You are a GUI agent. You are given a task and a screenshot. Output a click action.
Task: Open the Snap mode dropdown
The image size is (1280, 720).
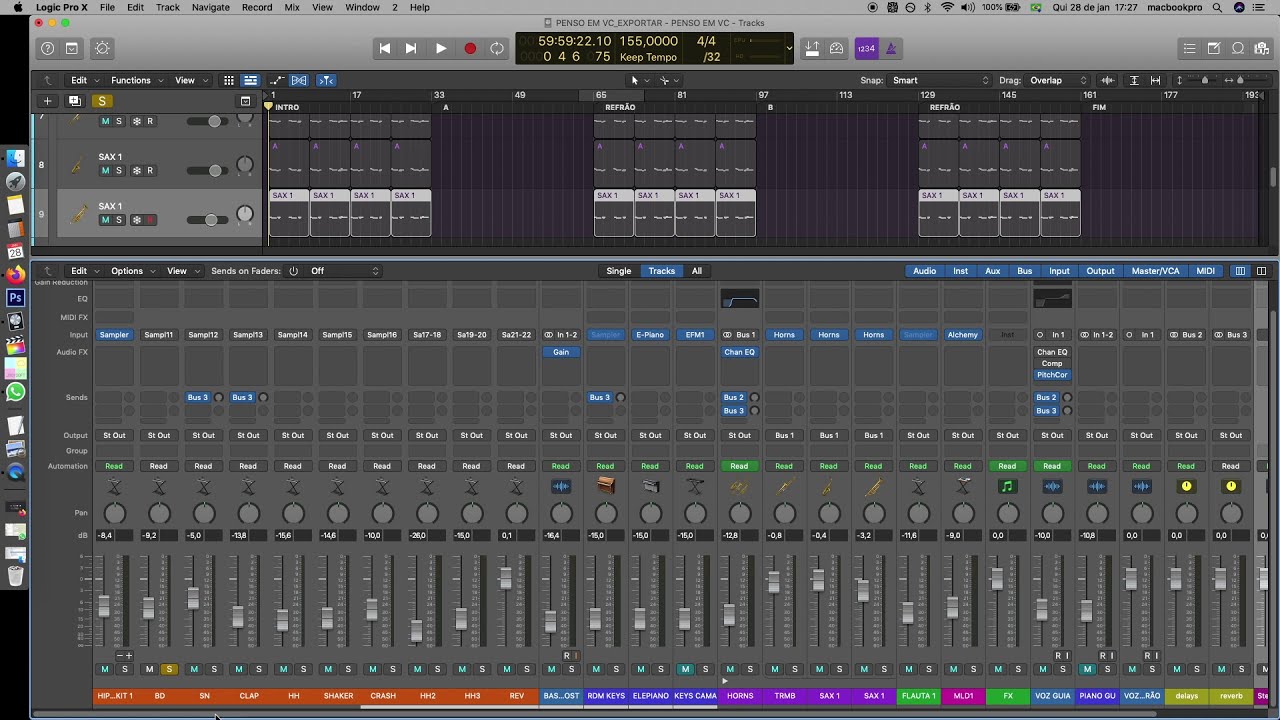(940, 80)
